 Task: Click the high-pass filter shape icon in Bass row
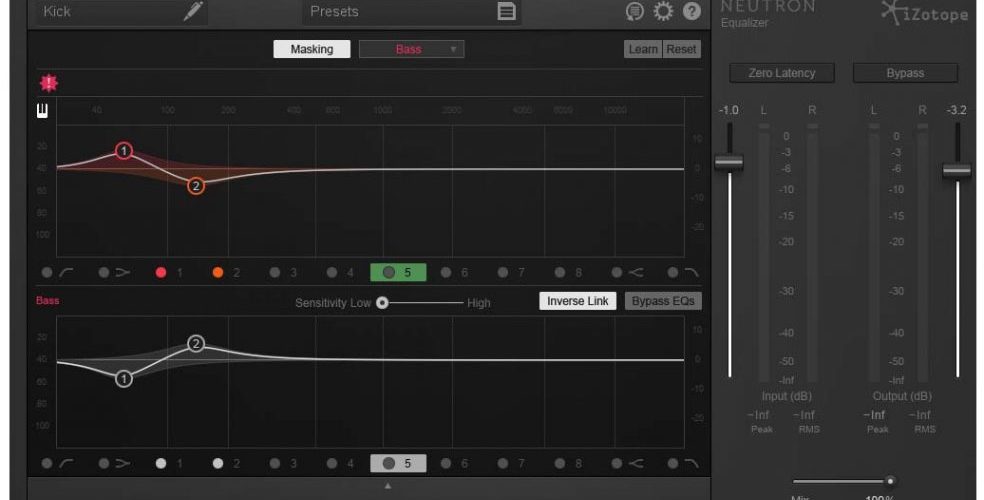67,464
